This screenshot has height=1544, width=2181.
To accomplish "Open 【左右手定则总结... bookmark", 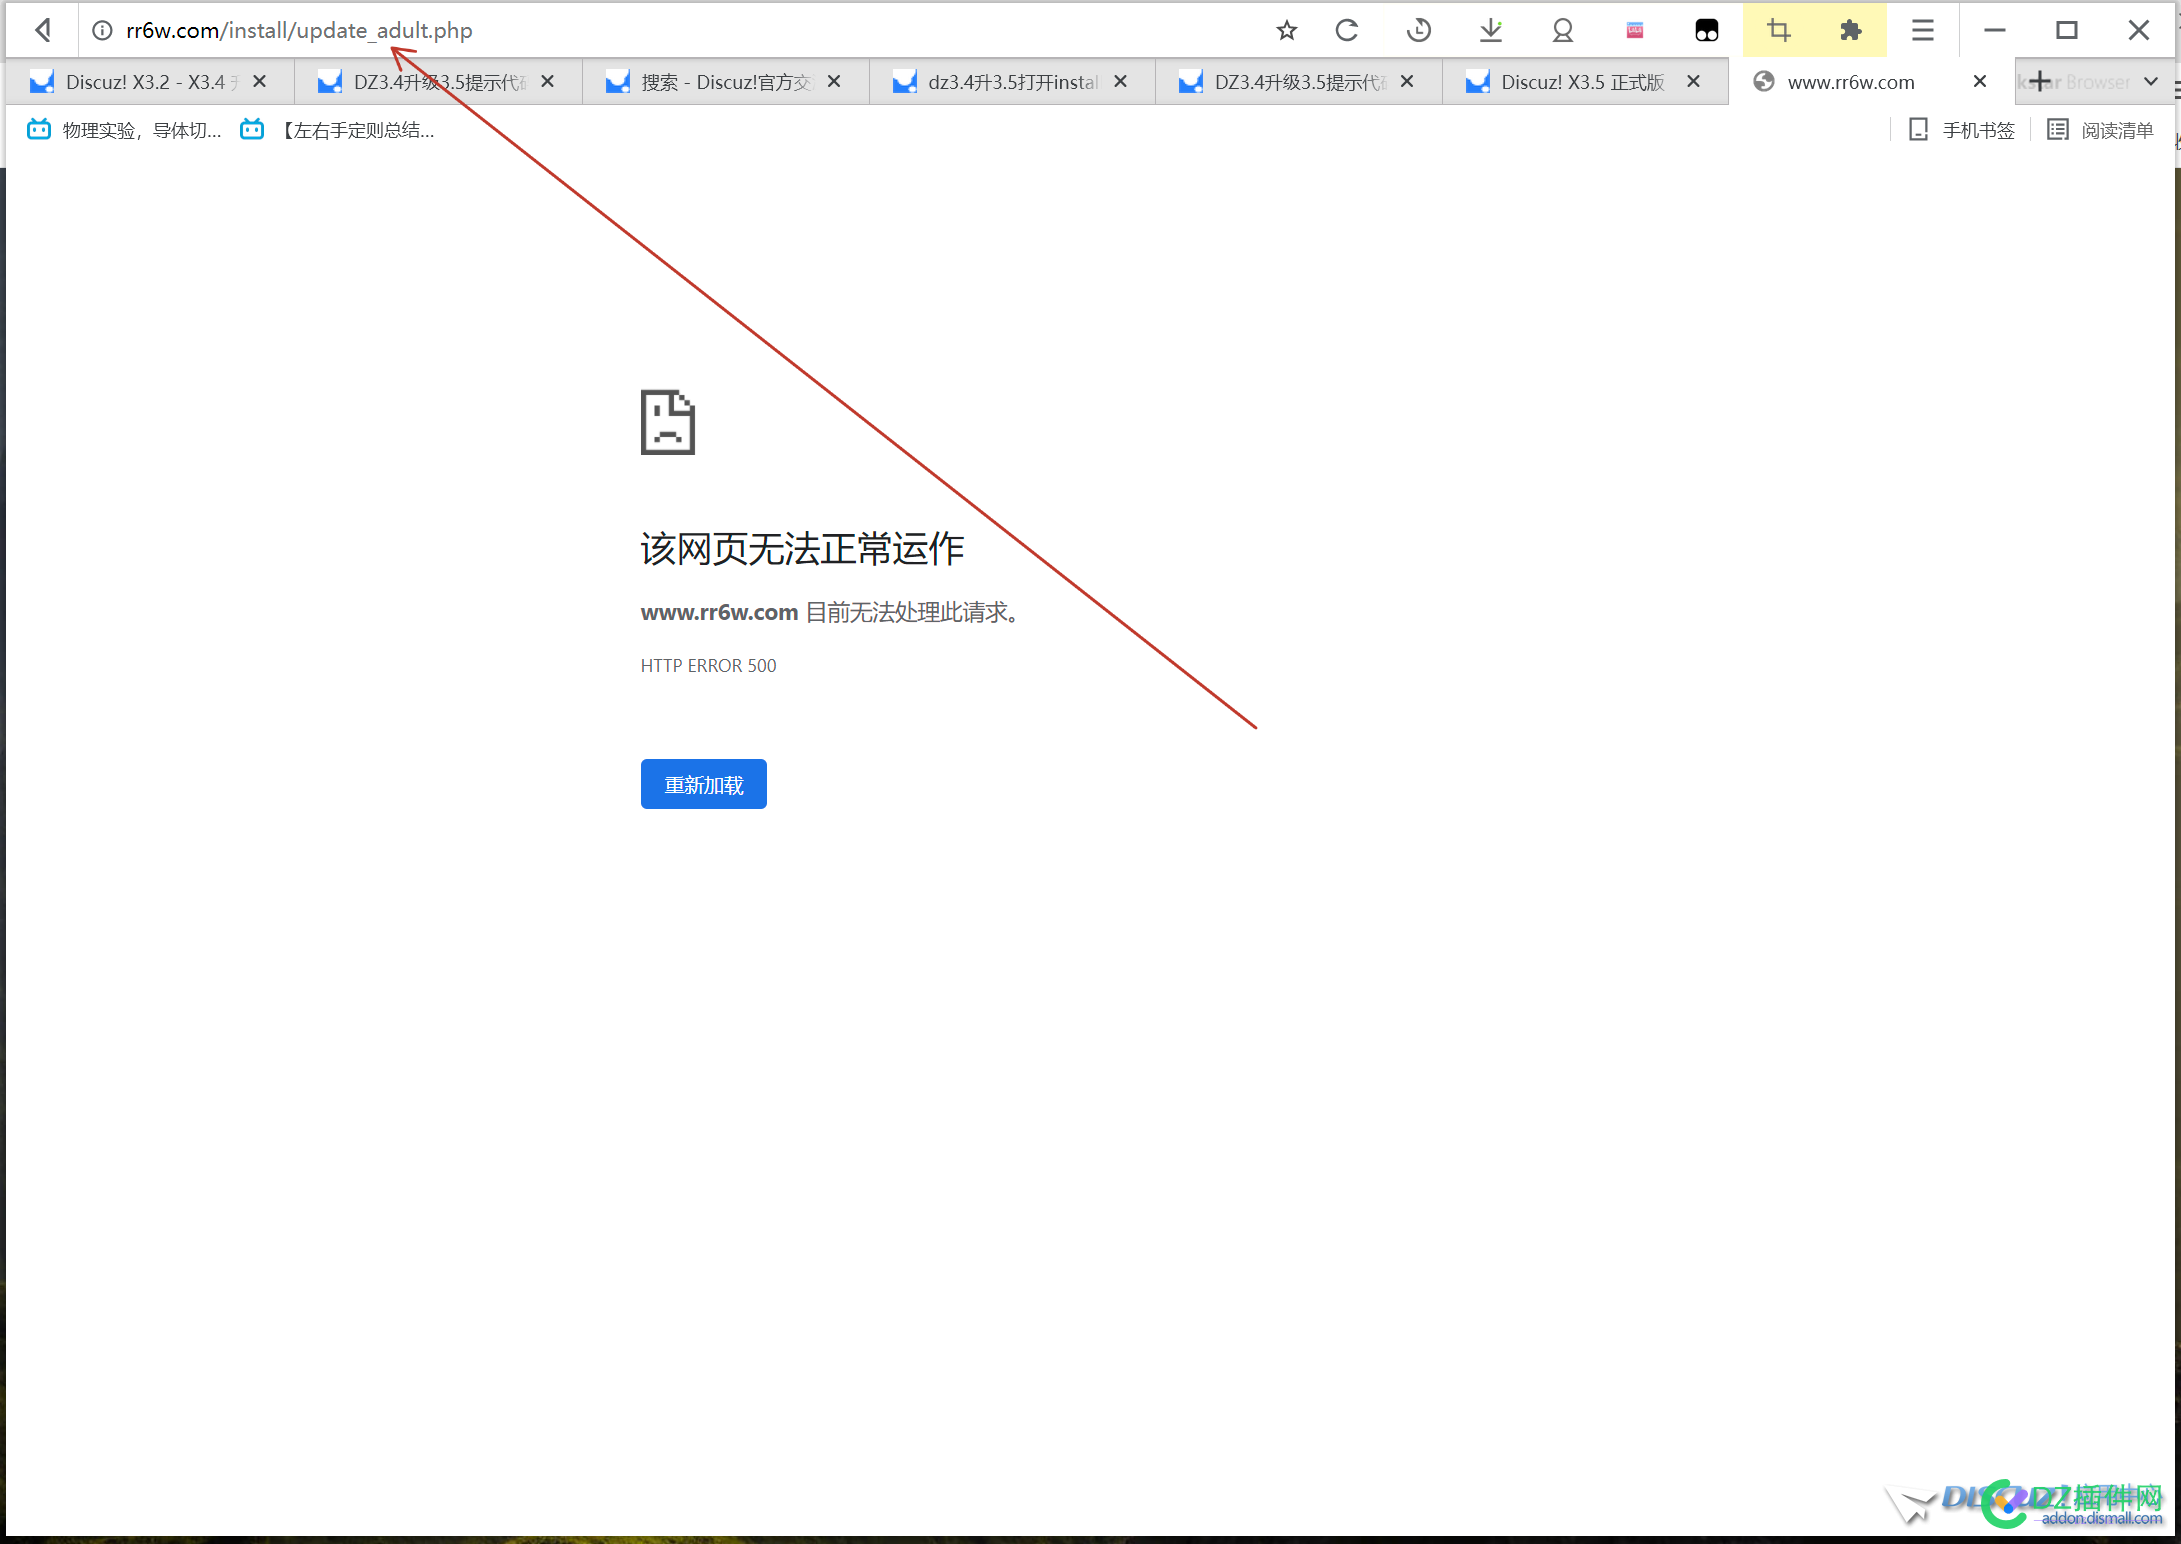I will pyautogui.click(x=337, y=130).
